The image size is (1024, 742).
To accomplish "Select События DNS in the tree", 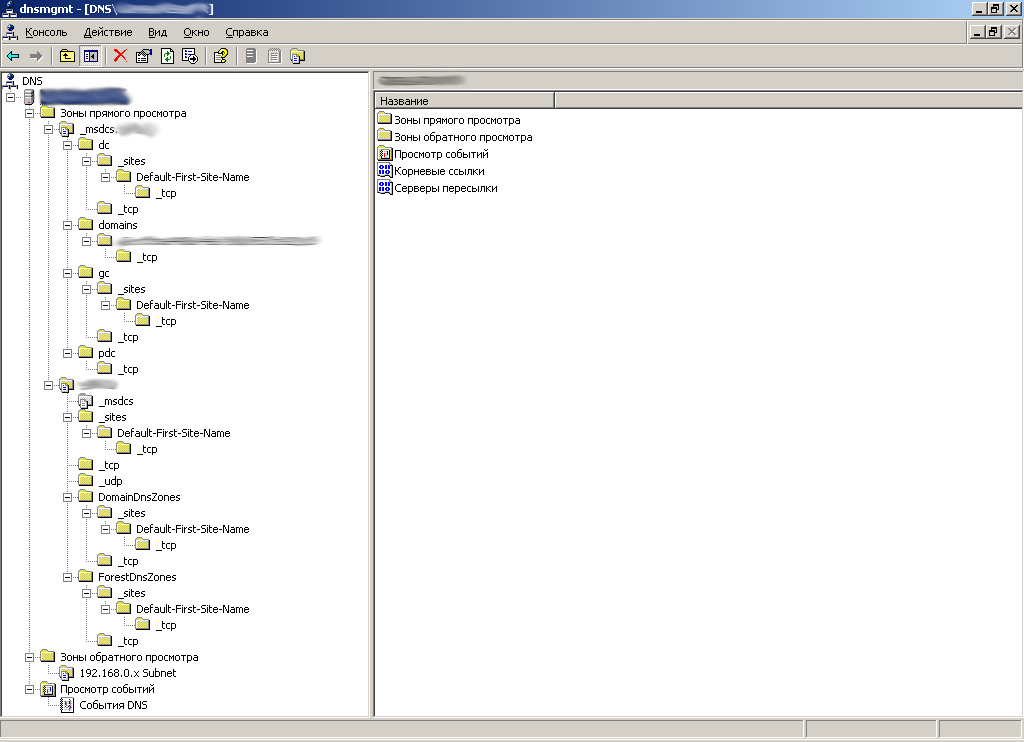I will pyautogui.click(x=114, y=705).
